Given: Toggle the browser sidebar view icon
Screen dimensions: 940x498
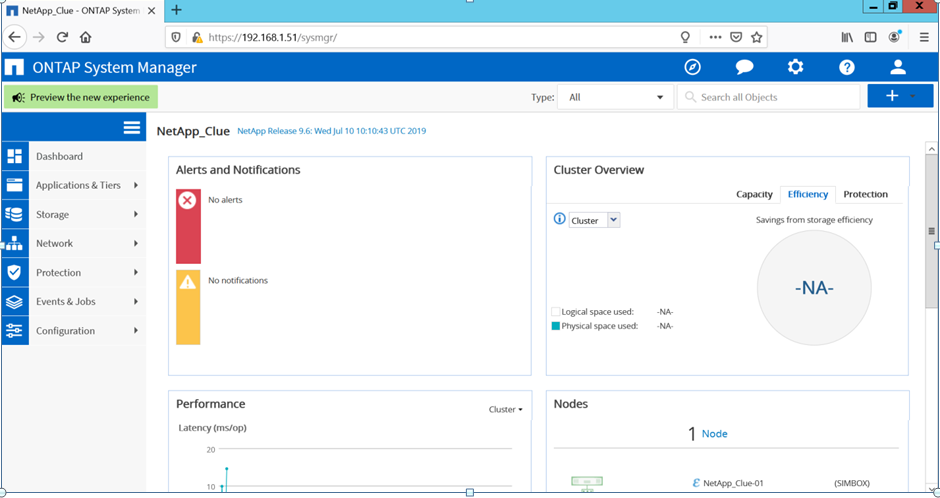Looking at the screenshot, I should [x=870, y=37].
